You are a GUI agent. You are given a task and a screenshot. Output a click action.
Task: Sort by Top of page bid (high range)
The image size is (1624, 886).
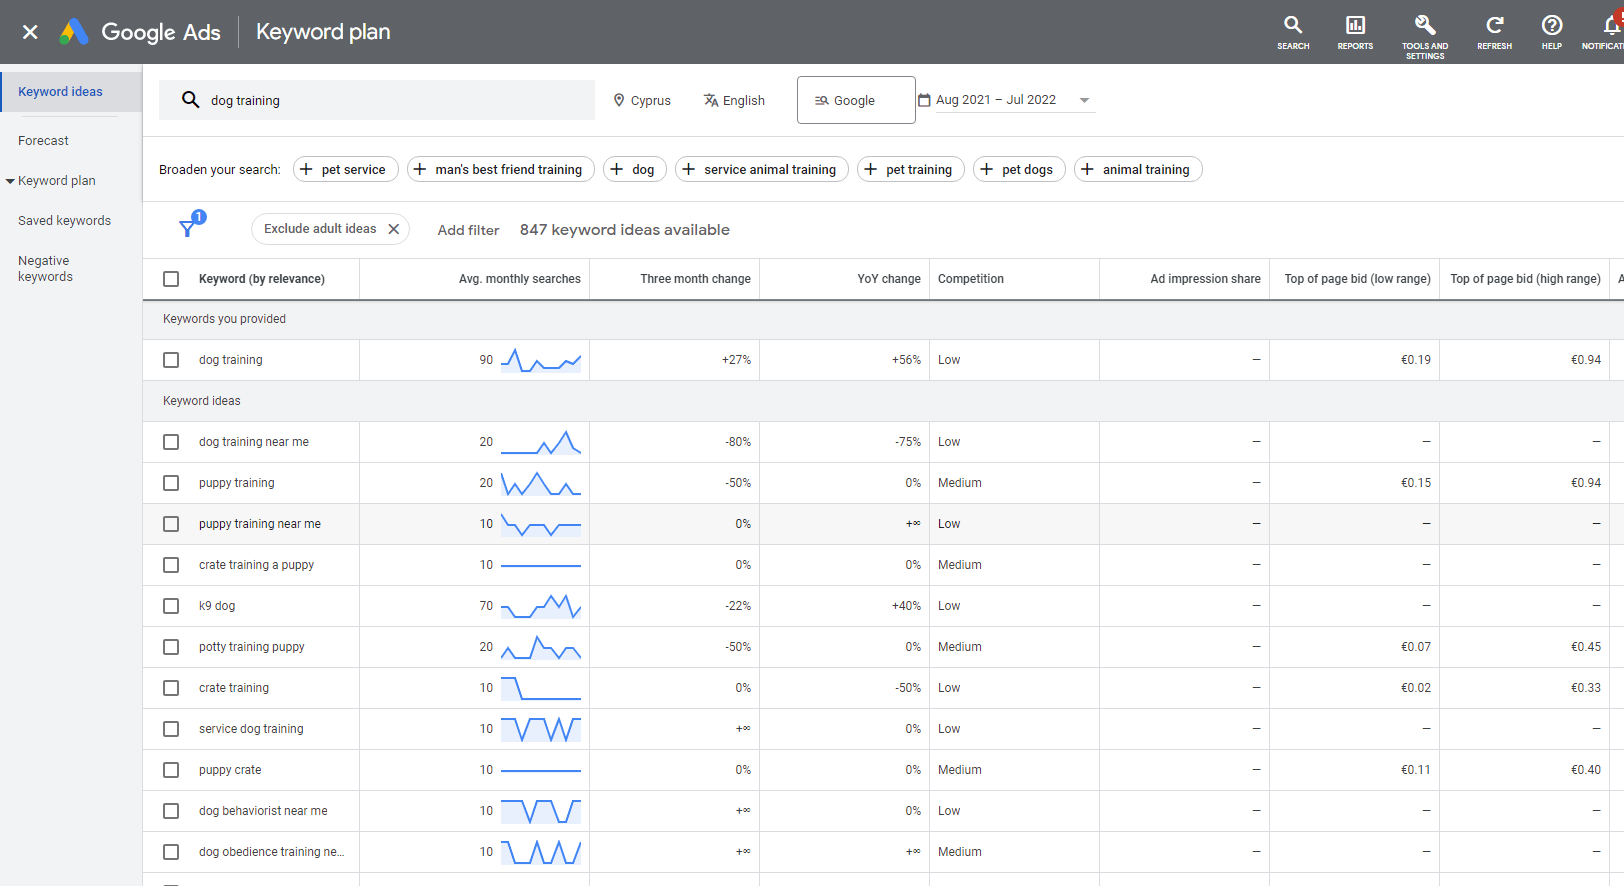(1525, 279)
